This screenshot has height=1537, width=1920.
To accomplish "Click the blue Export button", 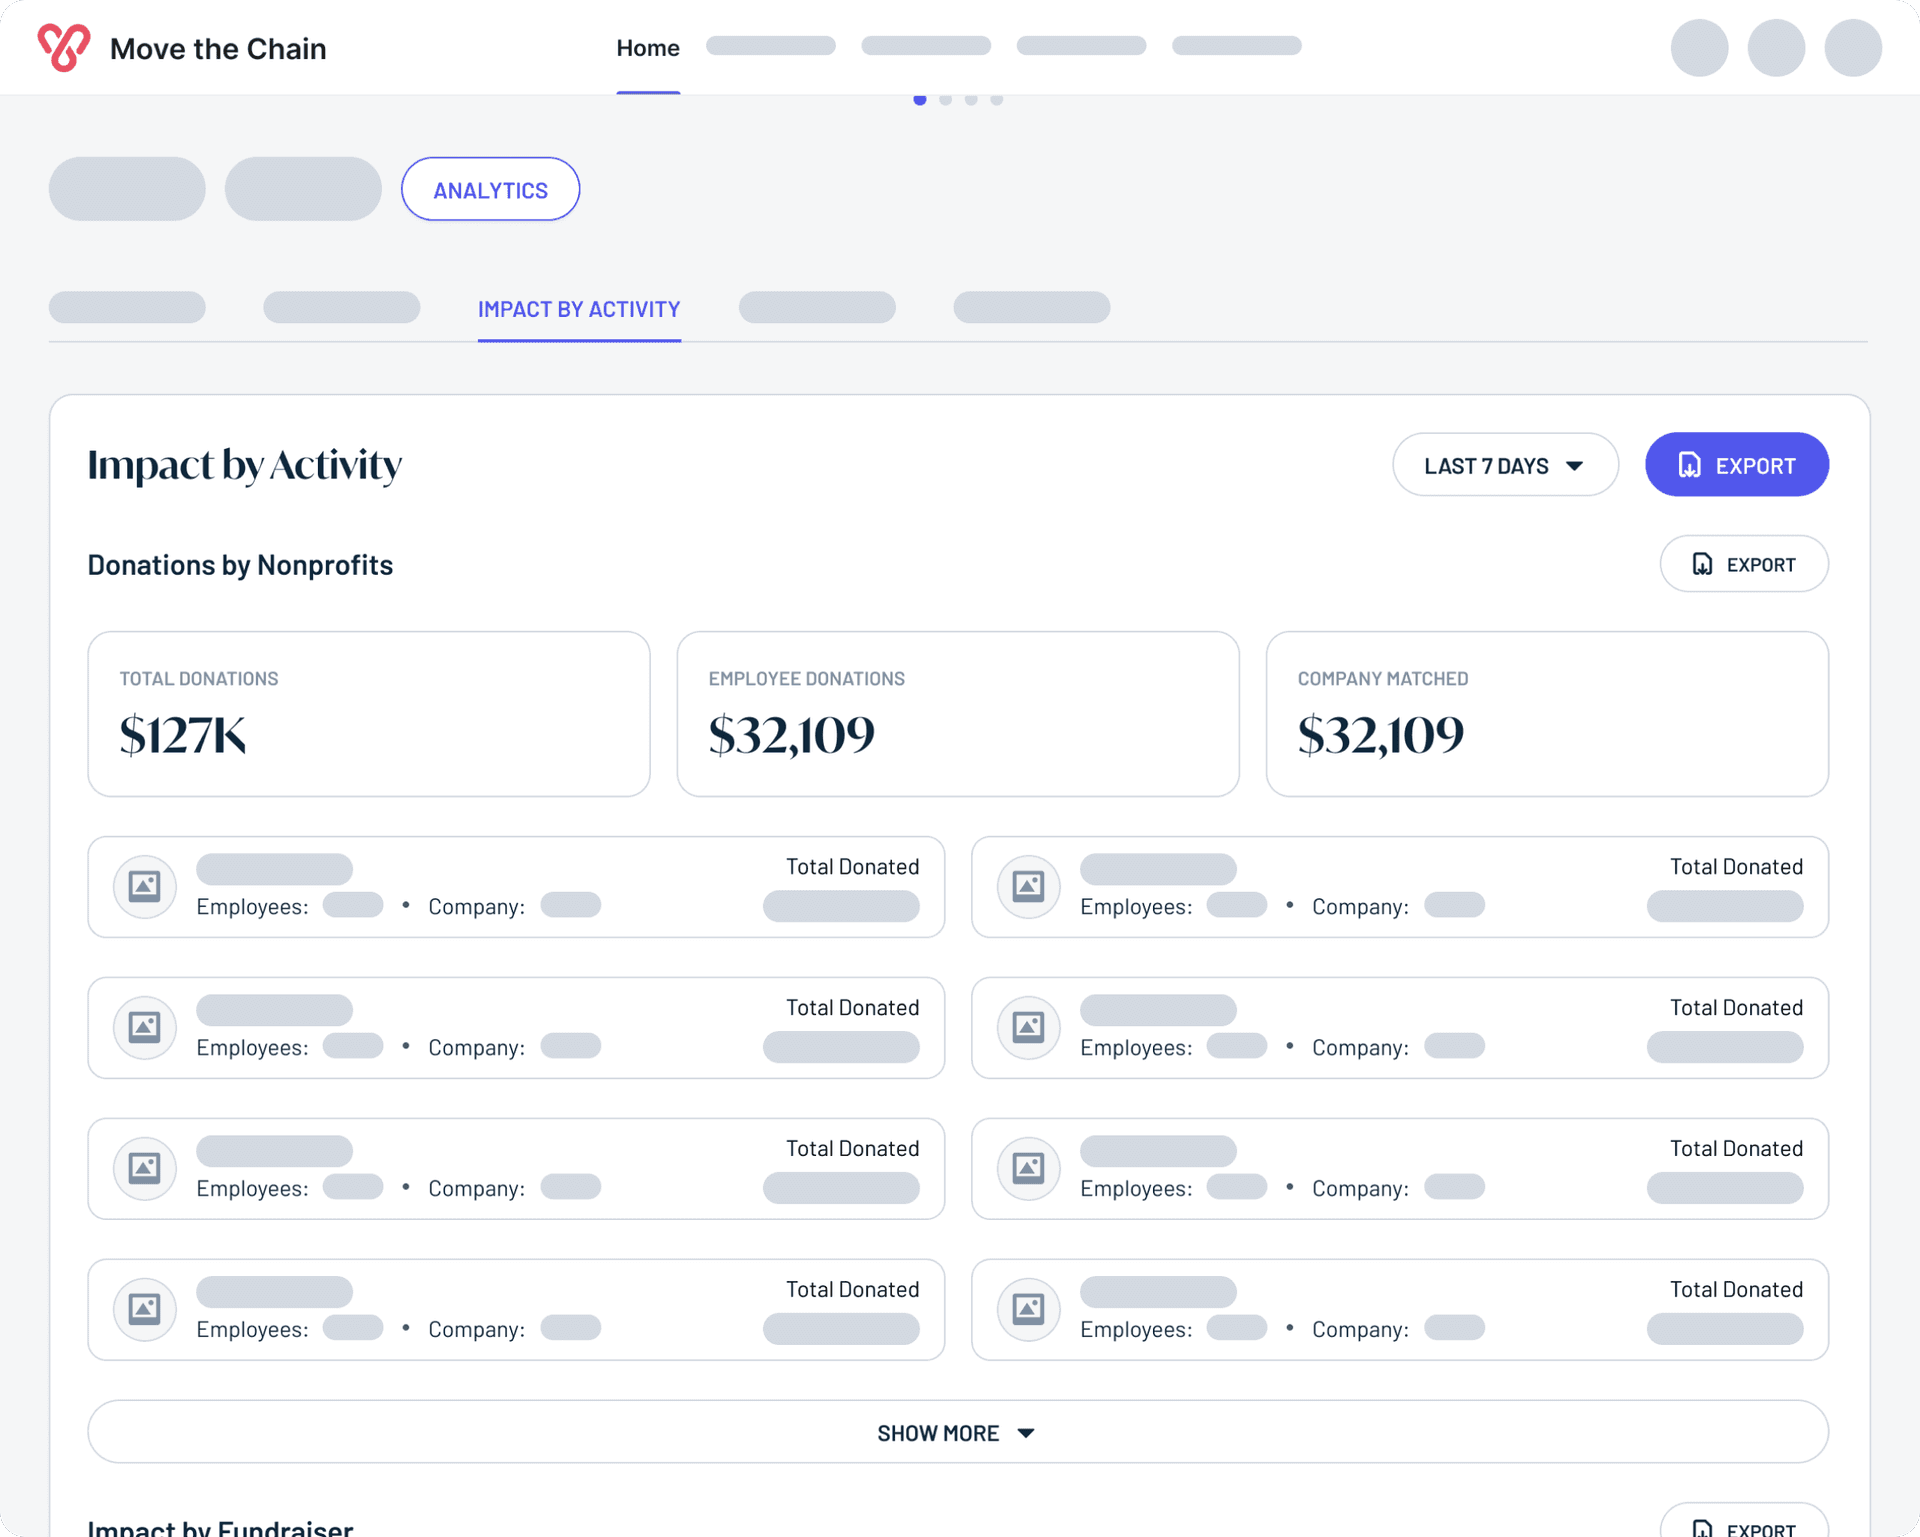I will (1737, 465).
